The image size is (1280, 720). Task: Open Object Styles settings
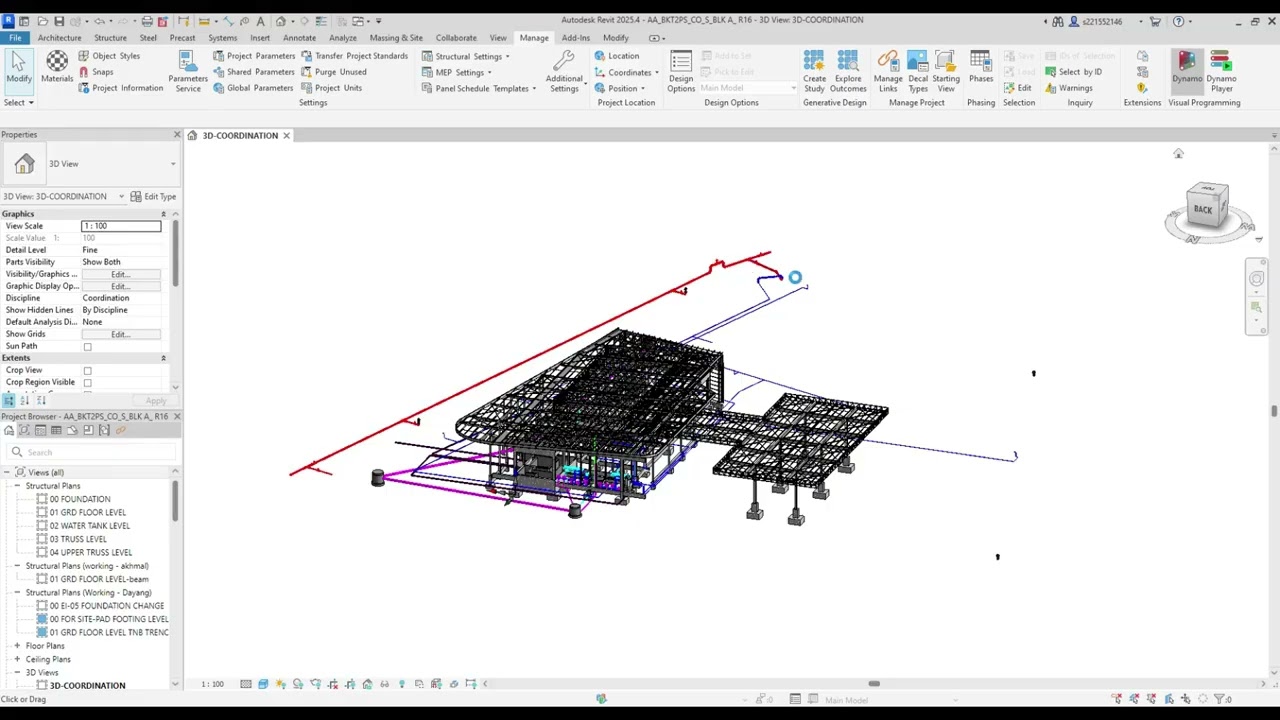click(109, 56)
